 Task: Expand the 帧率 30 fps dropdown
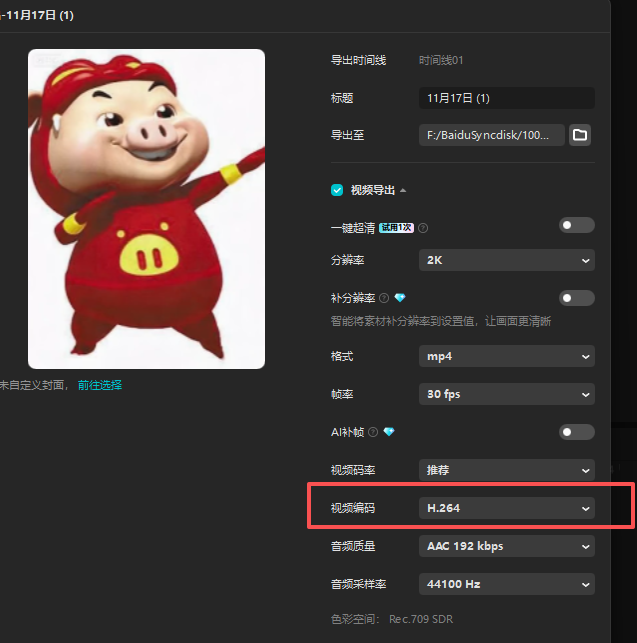pos(506,394)
